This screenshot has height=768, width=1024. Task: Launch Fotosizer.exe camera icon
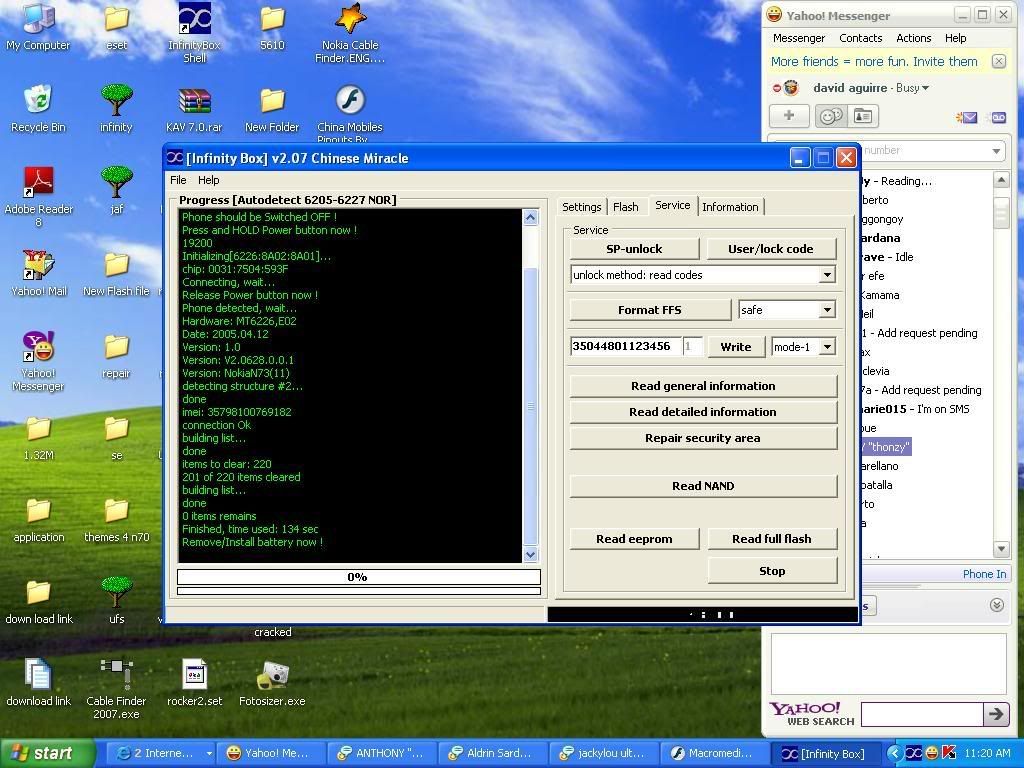[x=272, y=683]
